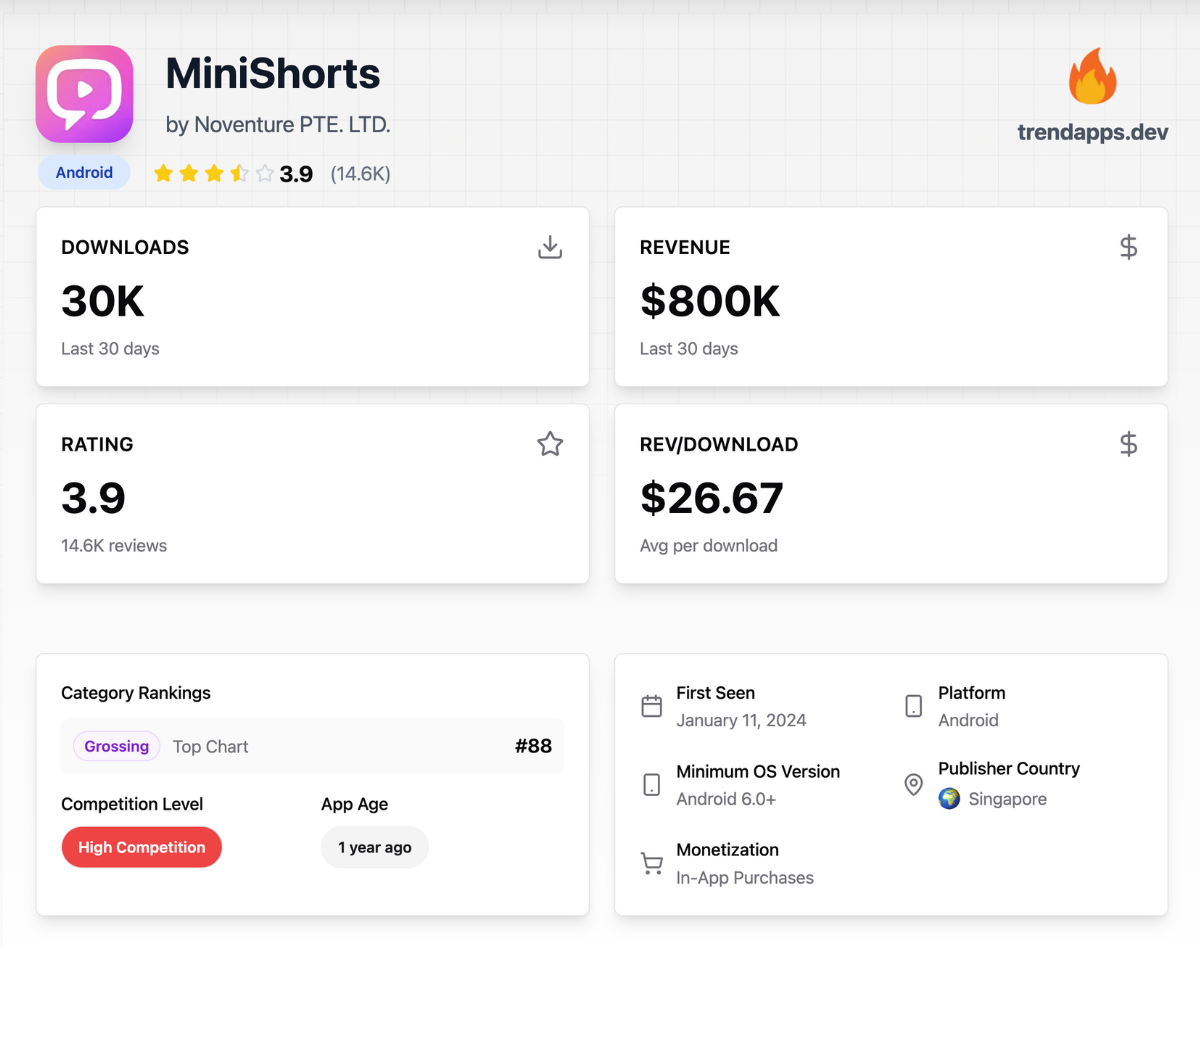Image resolution: width=1200 pixels, height=1060 pixels.
Task: Click the download icon in Downloads card
Action: (x=550, y=247)
